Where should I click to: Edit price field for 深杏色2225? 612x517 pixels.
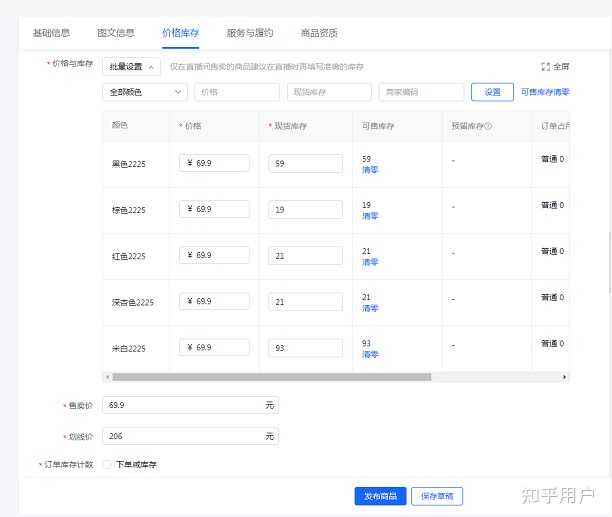click(x=214, y=301)
